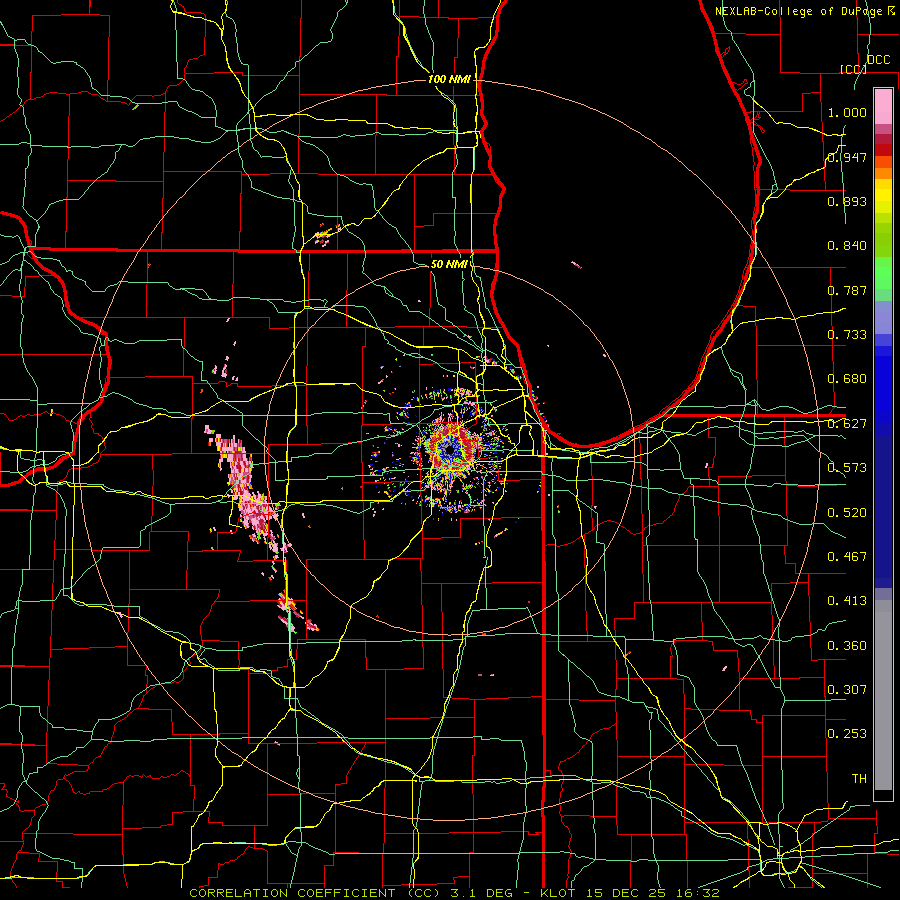The image size is (900, 900).
Task: Click the 0.787 color scale value
Action: pyautogui.click(x=847, y=290)
